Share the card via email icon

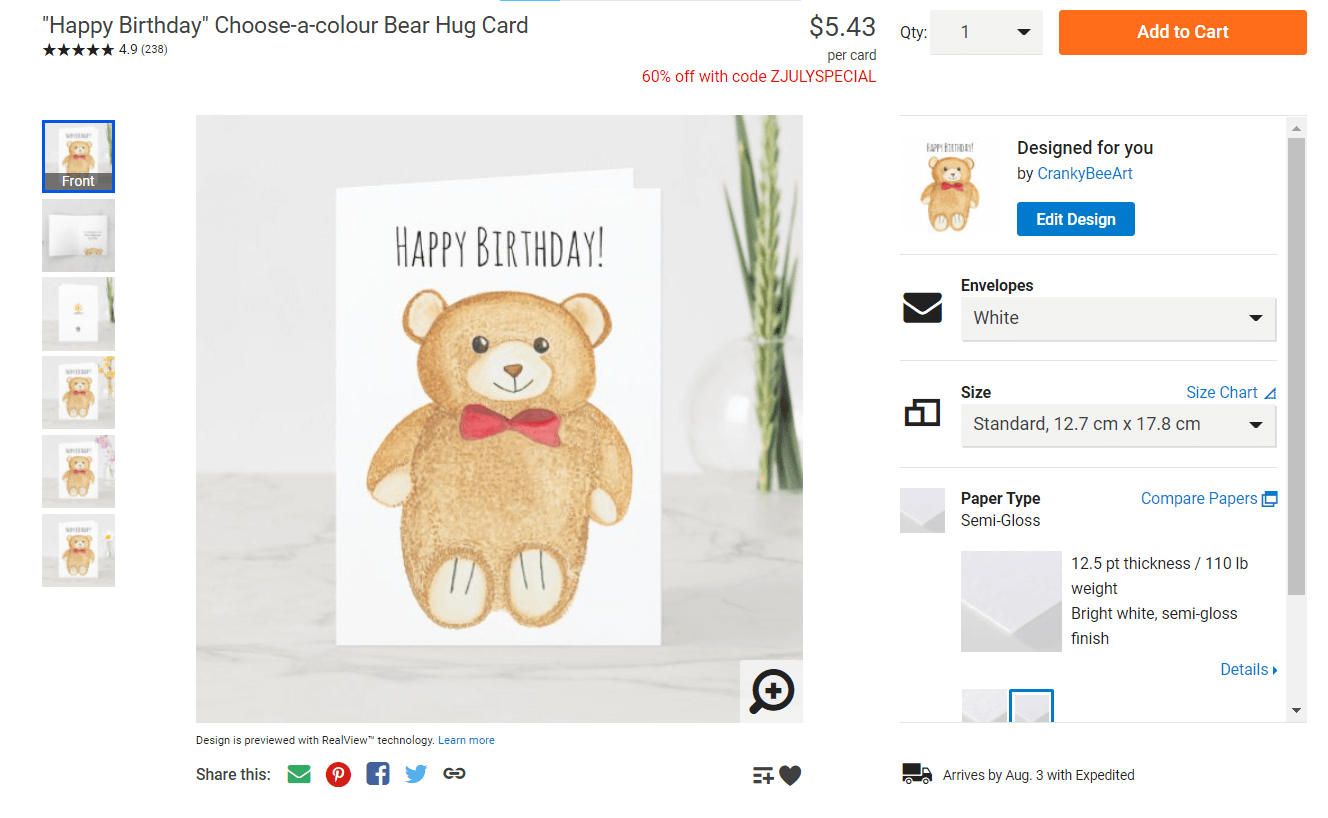pos(299,774)
